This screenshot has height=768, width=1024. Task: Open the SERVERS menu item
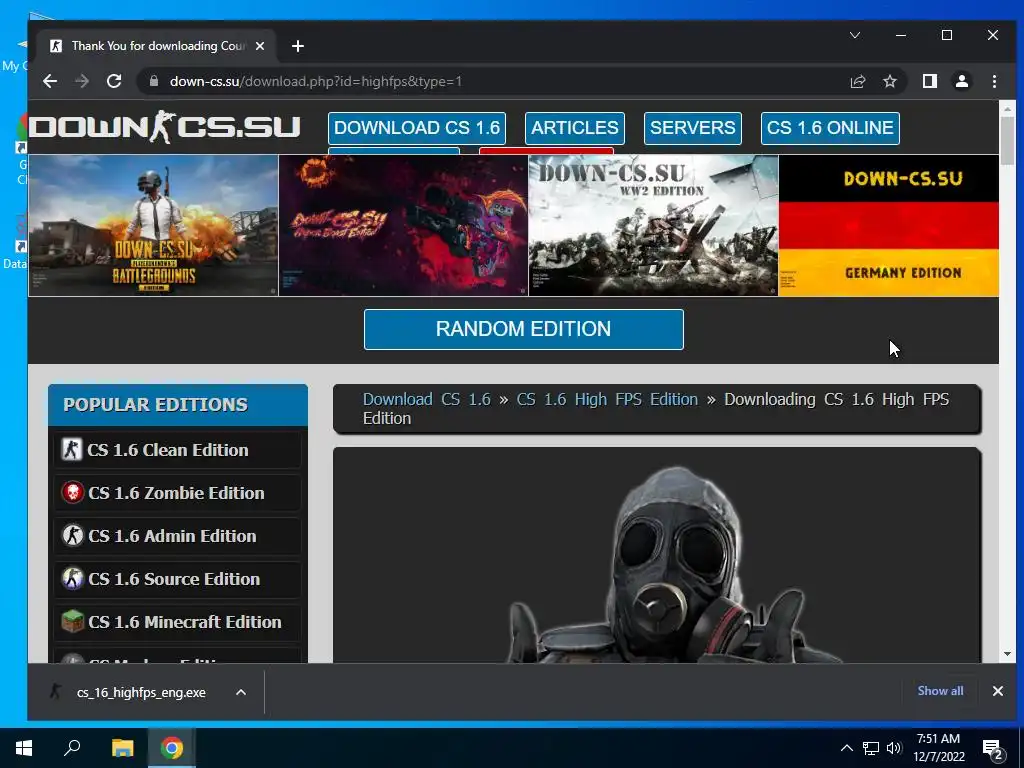point(692,128)
